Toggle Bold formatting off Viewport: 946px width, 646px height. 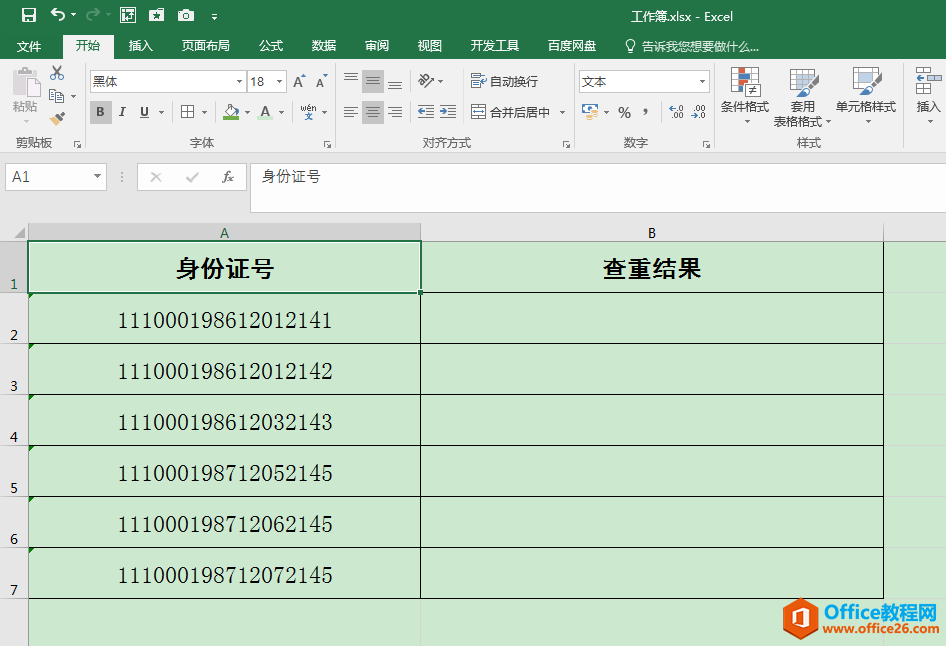coord(100,112)
